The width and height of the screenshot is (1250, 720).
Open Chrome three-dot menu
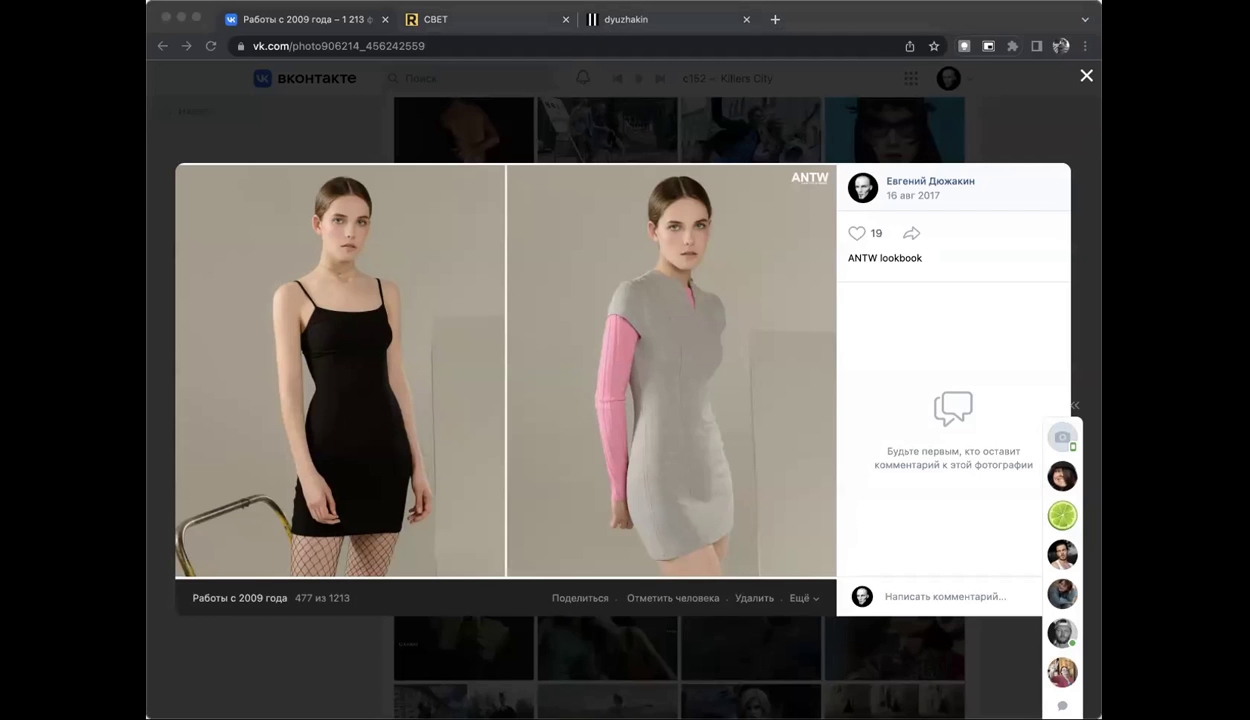(x=1085, y=46)
